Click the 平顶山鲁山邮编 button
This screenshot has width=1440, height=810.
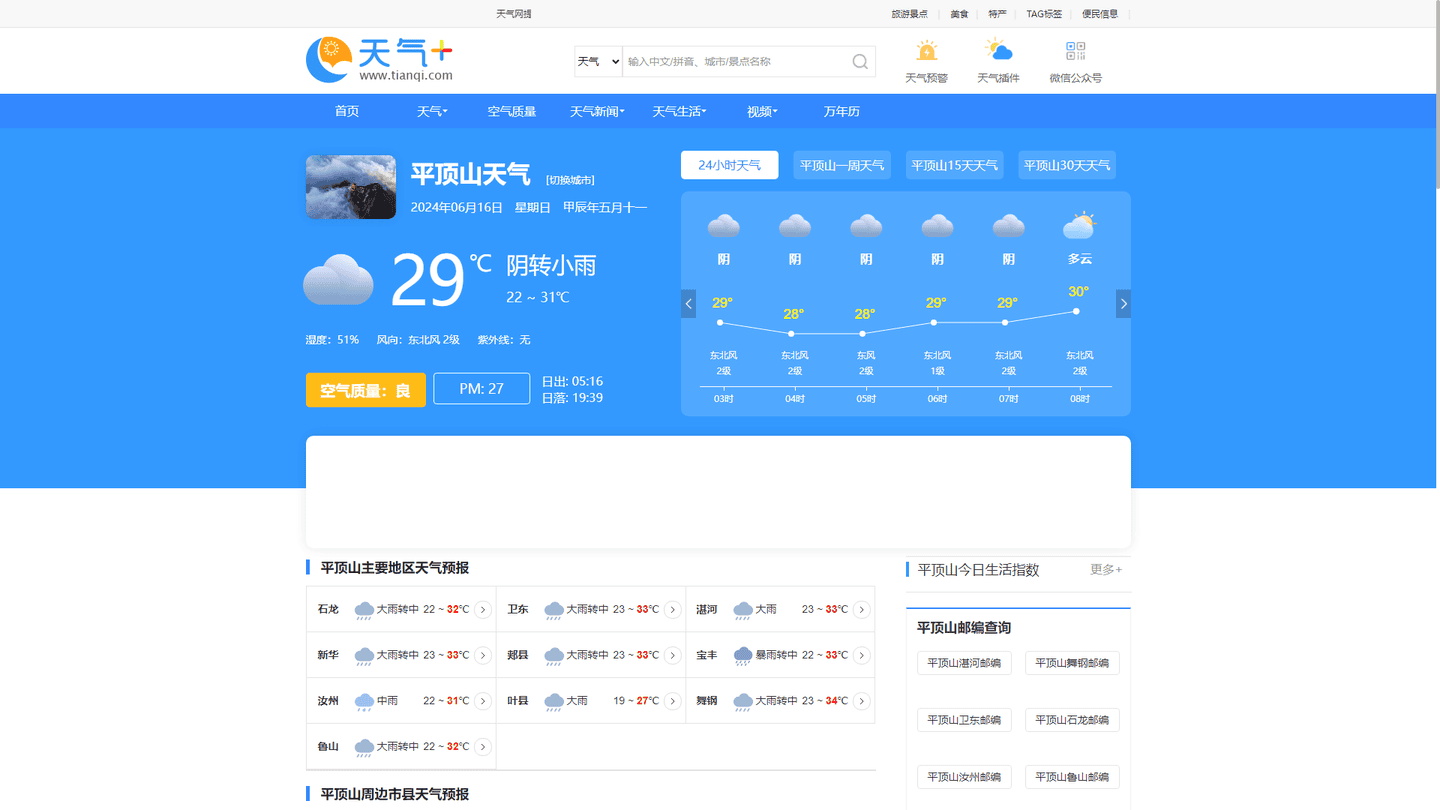pos(1072,777)
